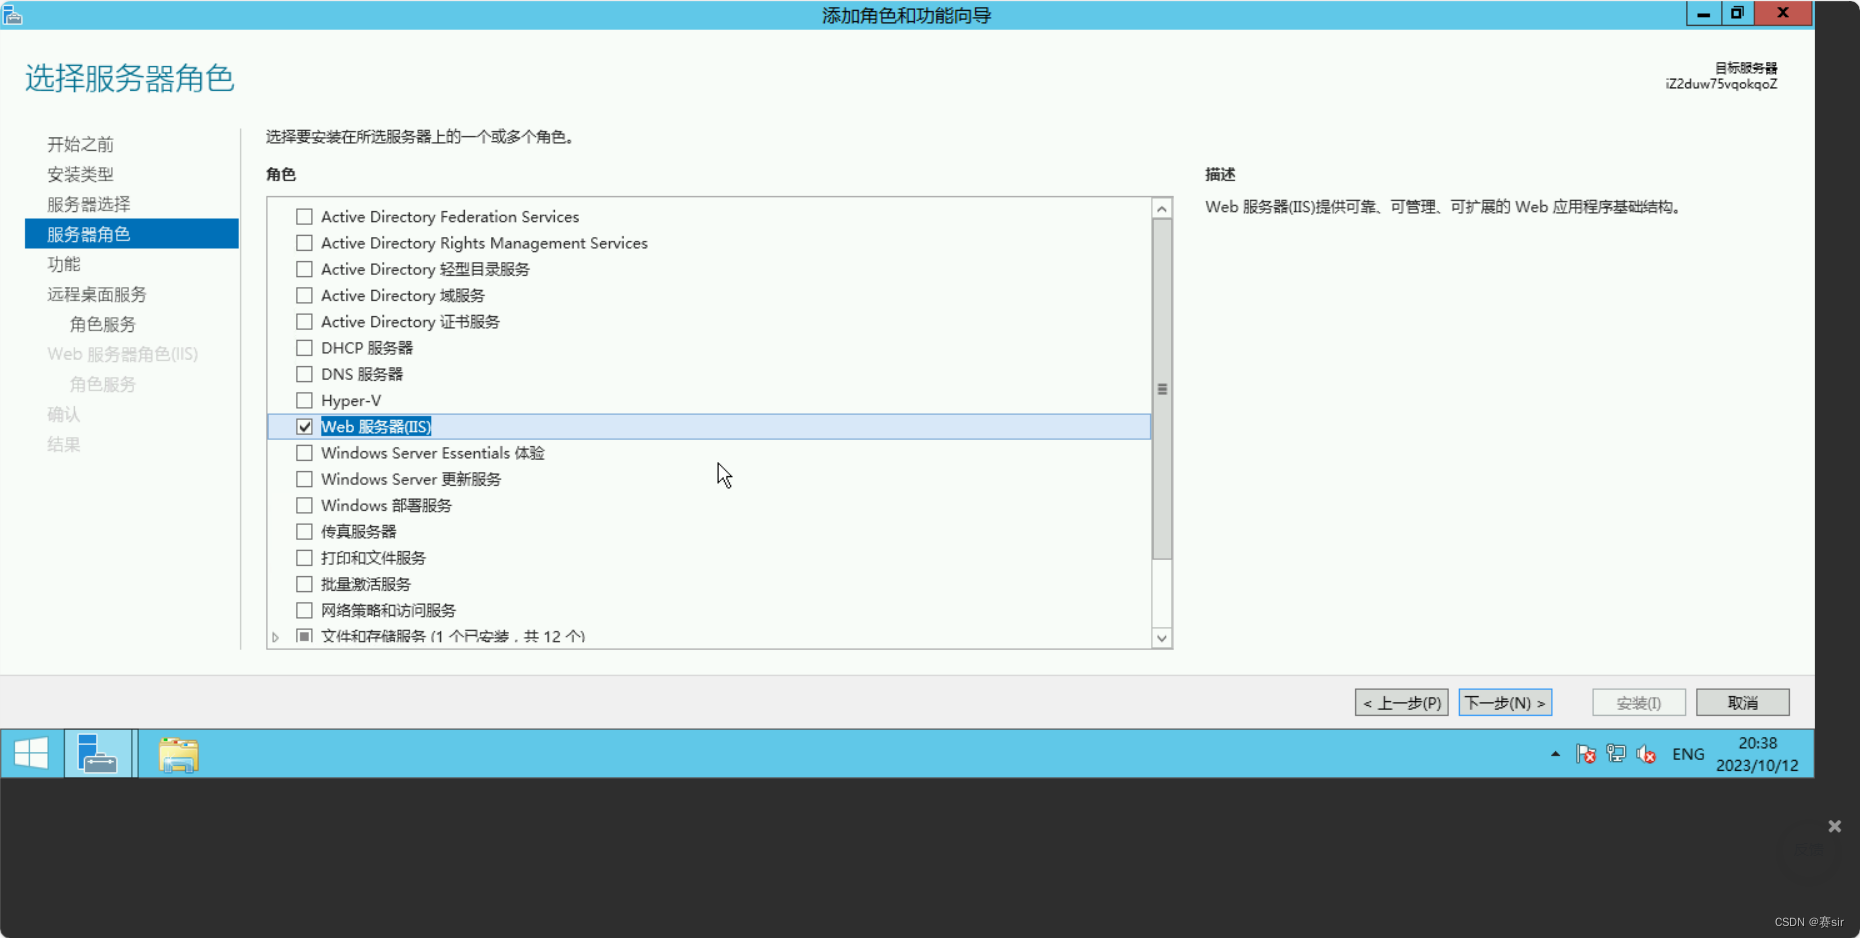The height and width of the screenshot is (938, 1860).
Task: Go to 安装类型 wizard step
Action: [81, 174]
